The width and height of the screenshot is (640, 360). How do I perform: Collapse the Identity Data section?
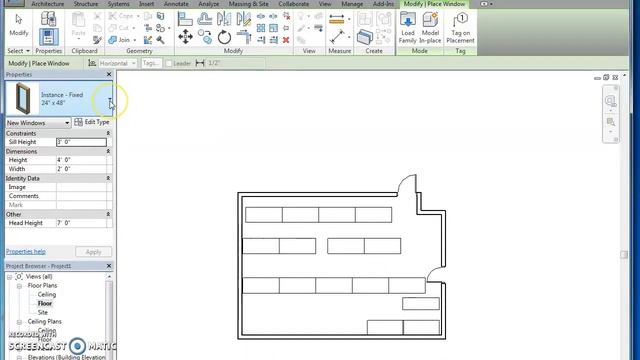click(108, 178)
